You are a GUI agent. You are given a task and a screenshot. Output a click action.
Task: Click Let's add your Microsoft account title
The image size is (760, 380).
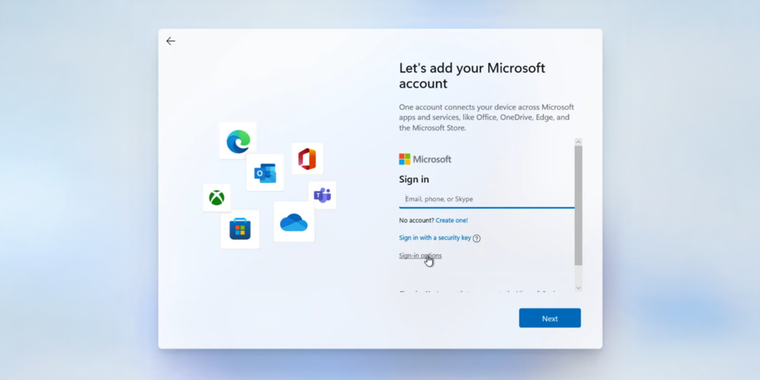tap(472, 76)
